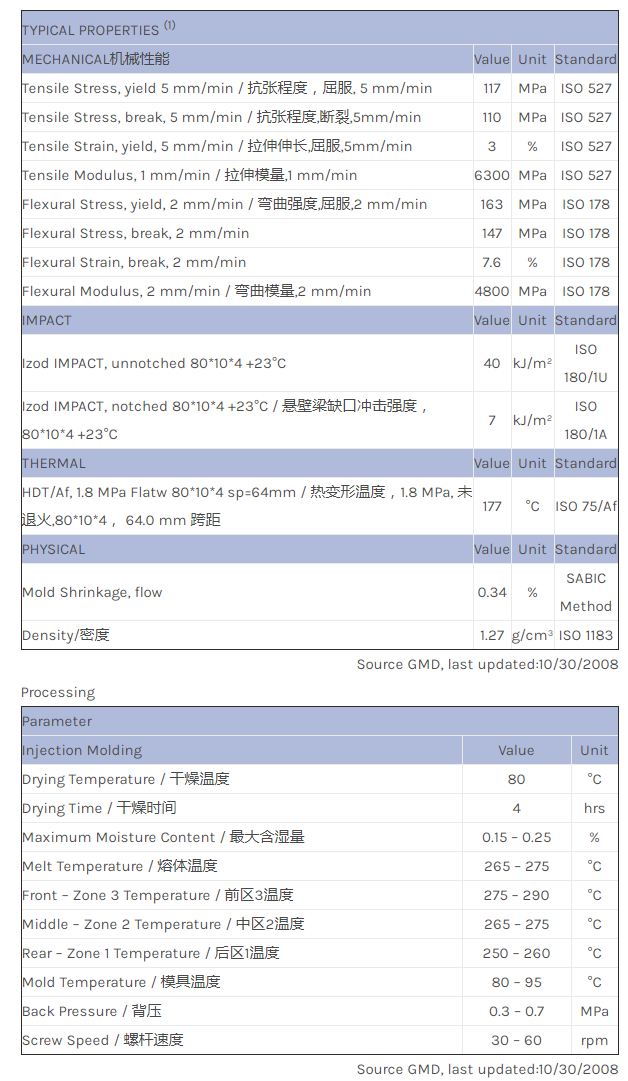The height and width of the screenshot is (1081, 628).
Task: Click the SABIC Method standard cell
Action: (x=586, y=592)
